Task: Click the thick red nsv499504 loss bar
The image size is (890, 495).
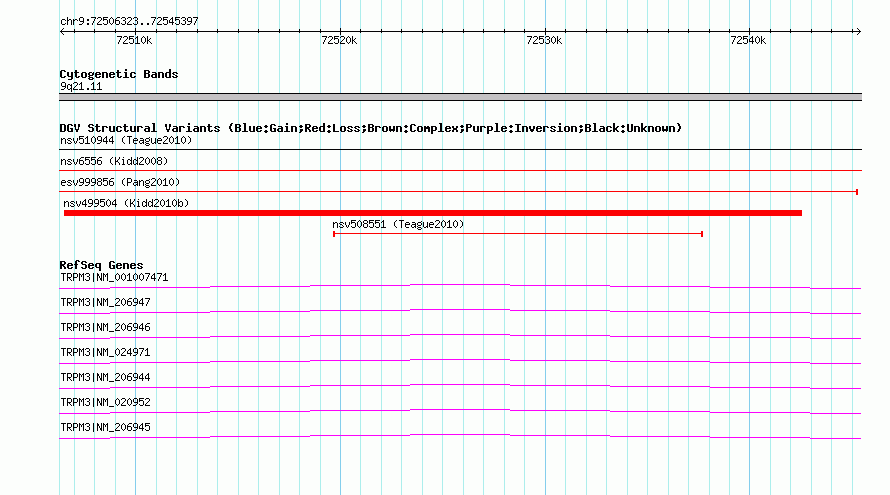Action: 433,213
